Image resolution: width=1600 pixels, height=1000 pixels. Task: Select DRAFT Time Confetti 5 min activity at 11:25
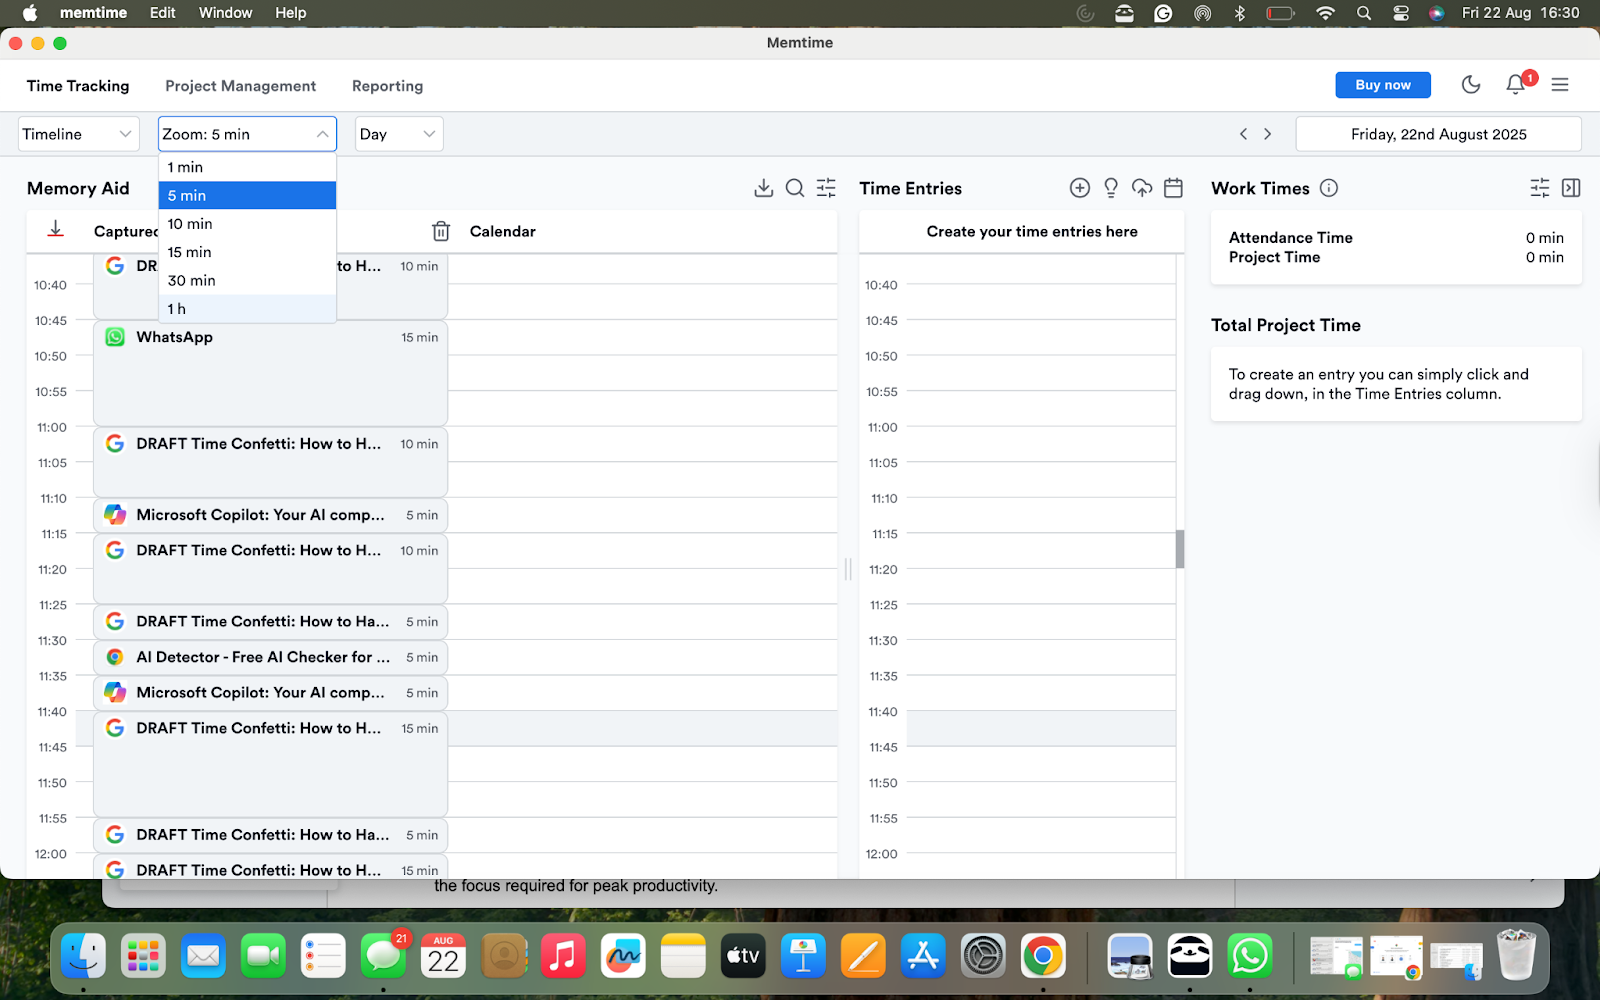pos(270,622)
